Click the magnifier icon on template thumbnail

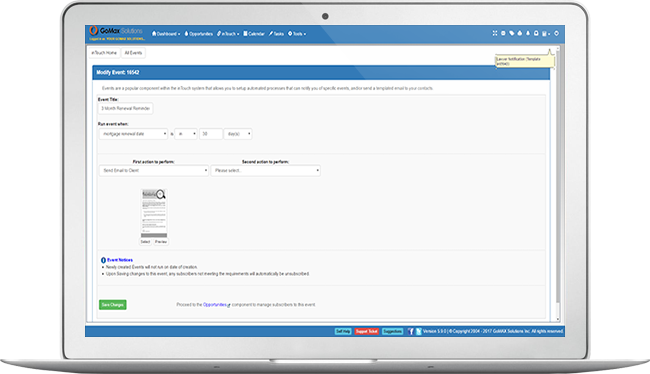point(161,194)
